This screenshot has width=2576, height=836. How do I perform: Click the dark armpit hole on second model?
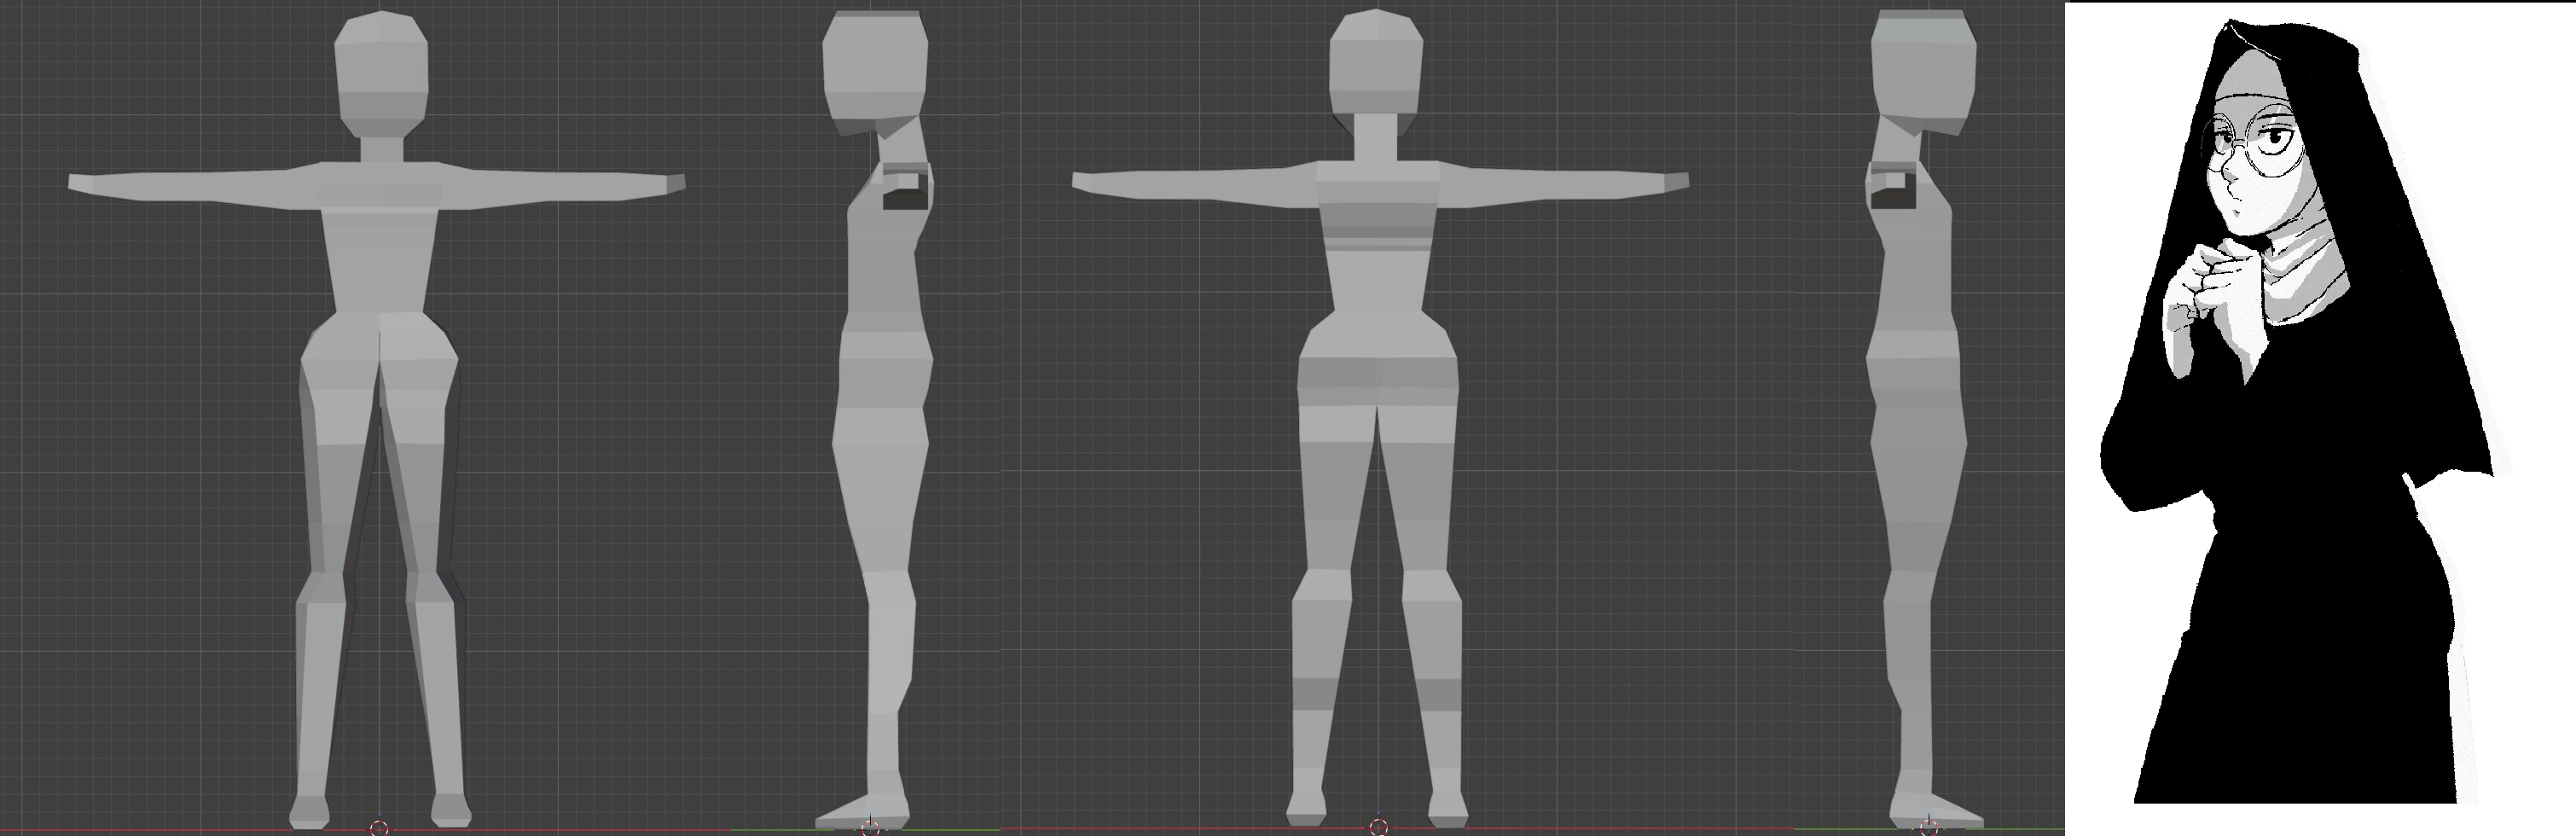click(906, 197)
